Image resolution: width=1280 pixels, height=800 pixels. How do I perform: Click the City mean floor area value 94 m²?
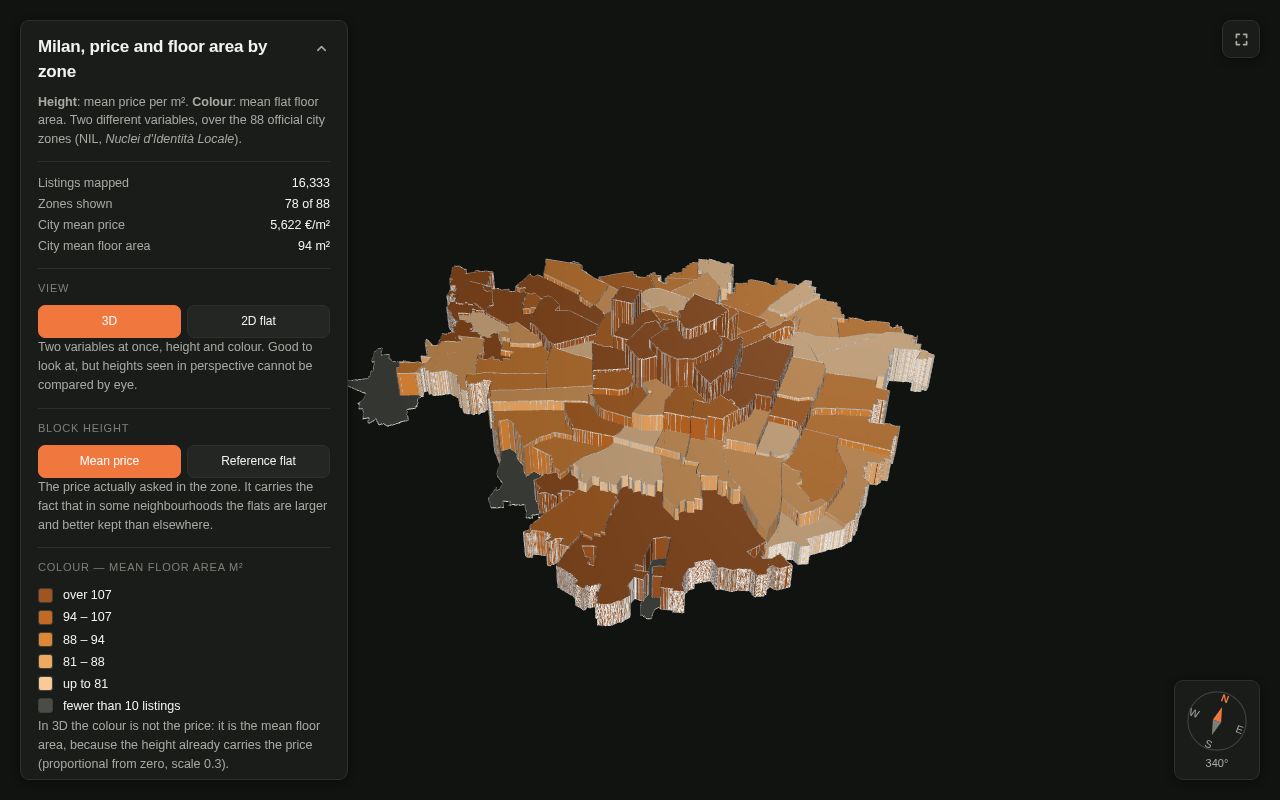314,246
